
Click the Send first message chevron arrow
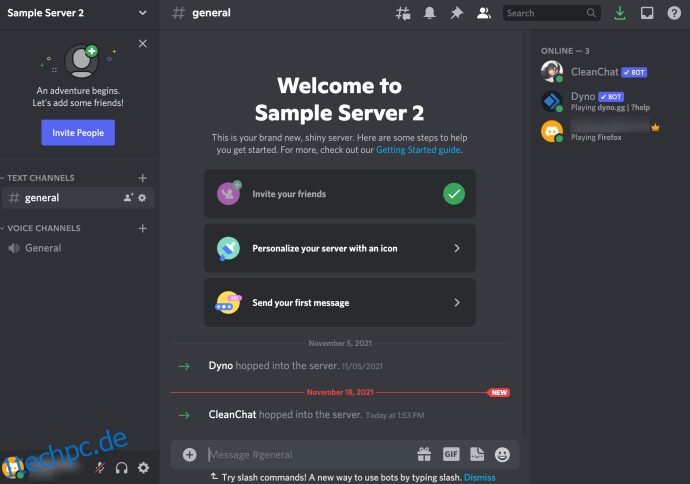click(457, 303)
